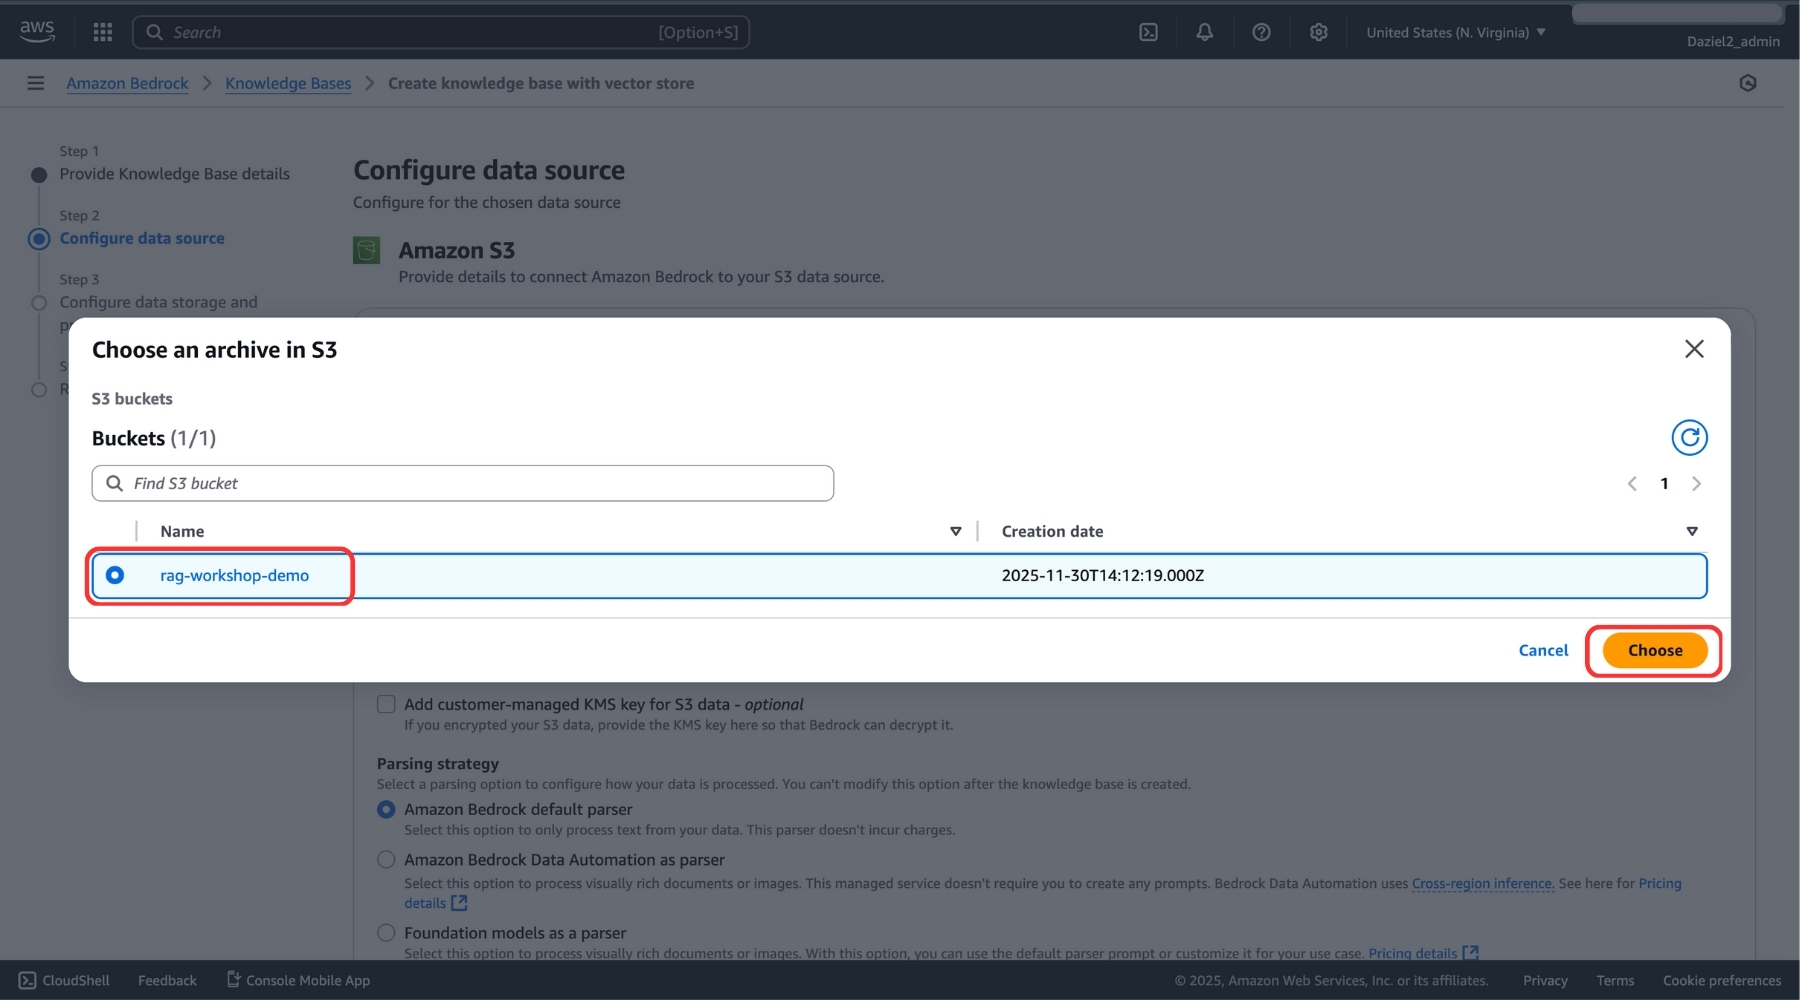Open the settings gear icon

coord(1318,31)
